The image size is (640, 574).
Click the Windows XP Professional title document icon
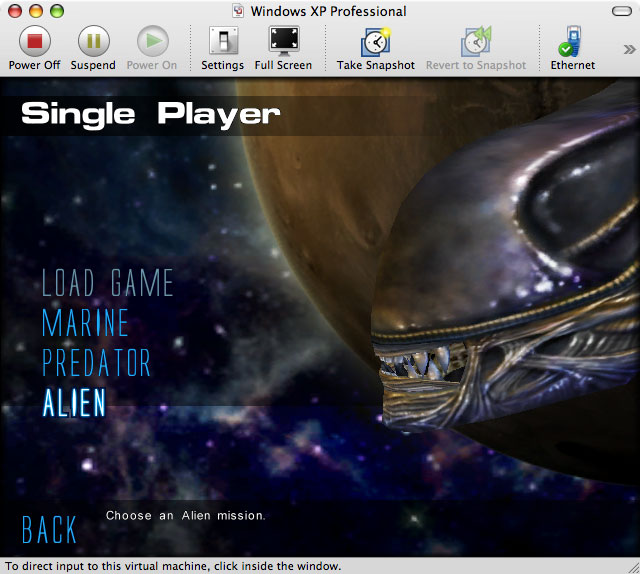point(238,11)
